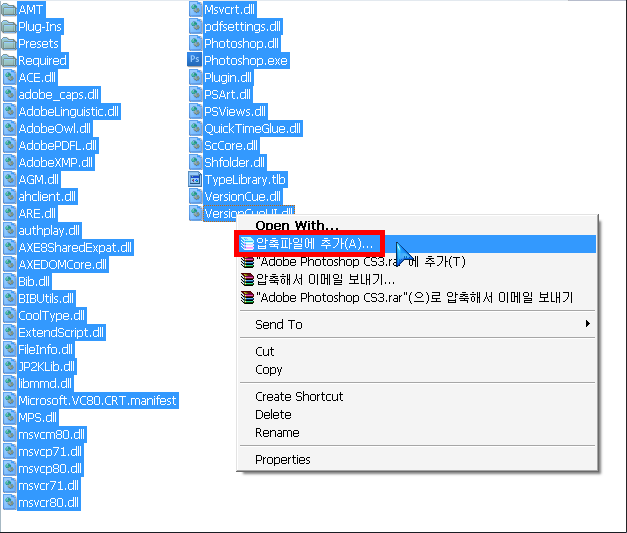This screenshot has width=627, height=533.
Task: Choose Copy from context menu
Action: click(x=417, y=369)
